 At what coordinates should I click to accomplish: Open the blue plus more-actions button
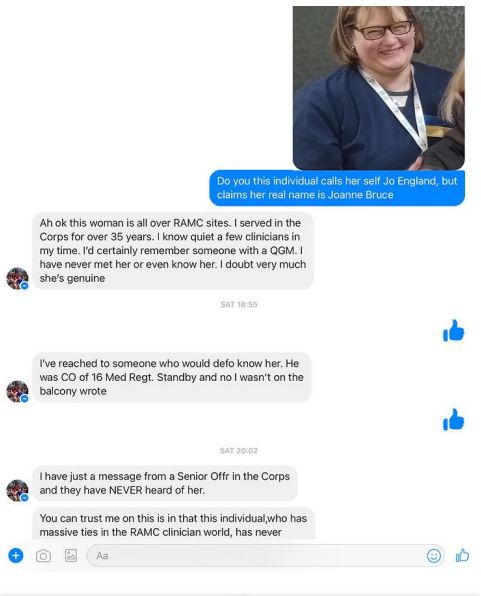pyautogui.click(x=16, y=556)
